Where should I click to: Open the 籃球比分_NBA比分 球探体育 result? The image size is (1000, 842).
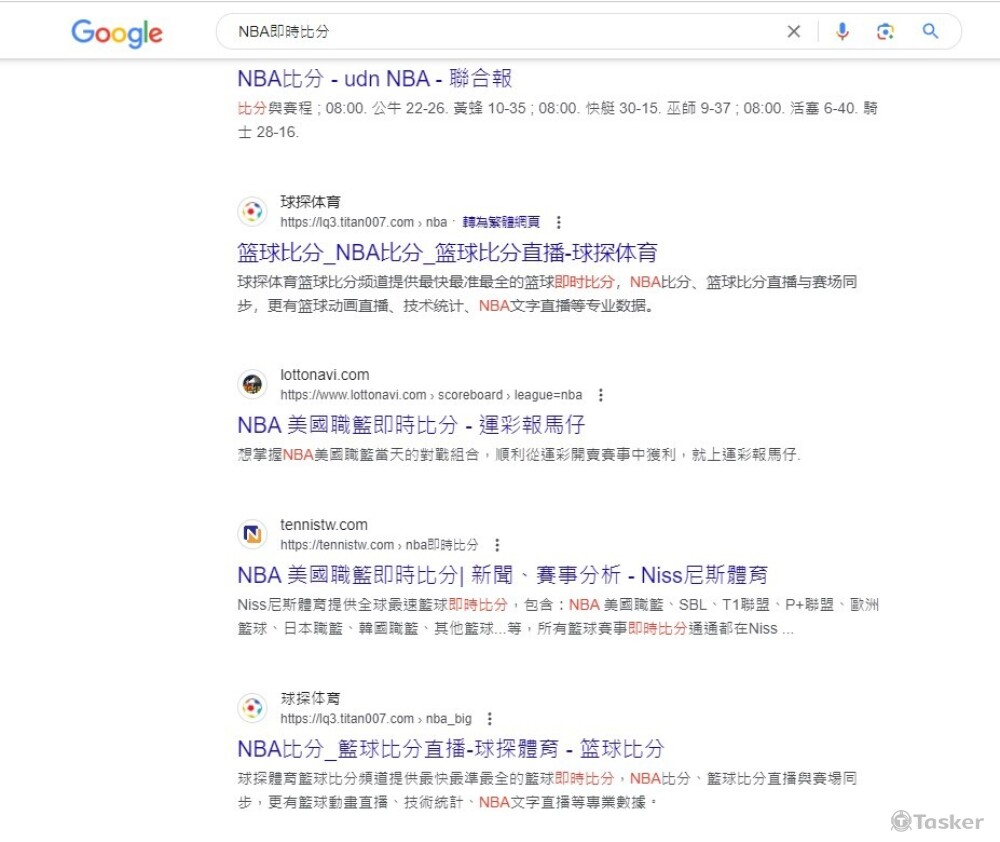tap(450, 252)
